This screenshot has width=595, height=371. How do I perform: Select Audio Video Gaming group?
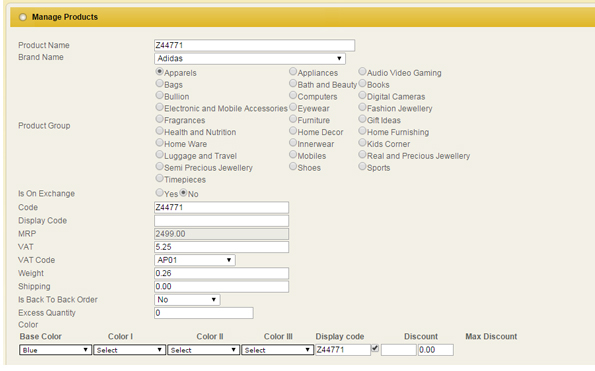tap(362, 71)
